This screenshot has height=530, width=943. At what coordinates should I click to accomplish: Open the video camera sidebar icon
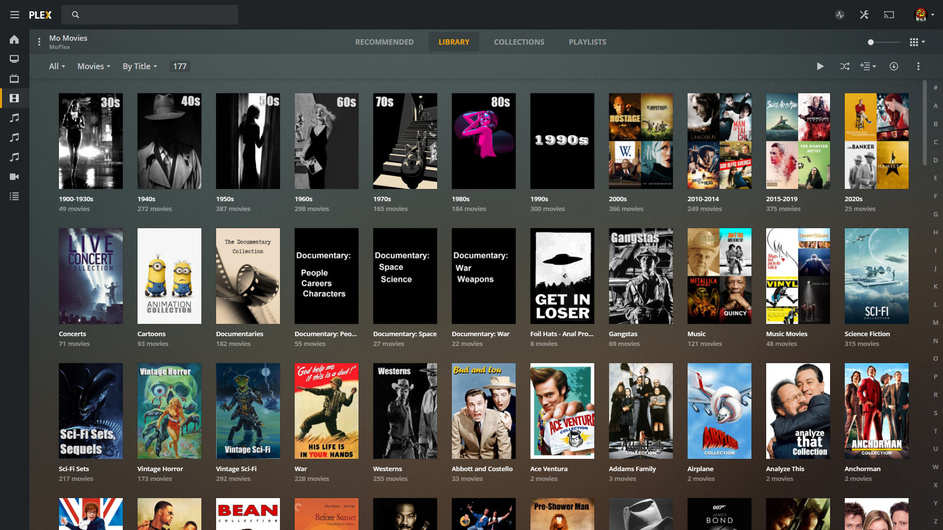pyautogui.click(x=14, y=177)
